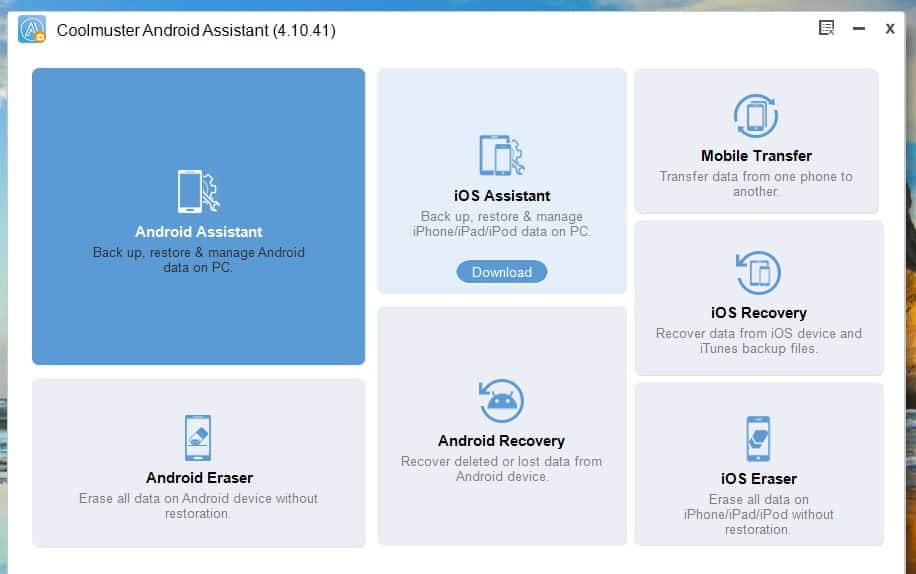Click the Android Eraser phone icon

[x=199, y=438]
